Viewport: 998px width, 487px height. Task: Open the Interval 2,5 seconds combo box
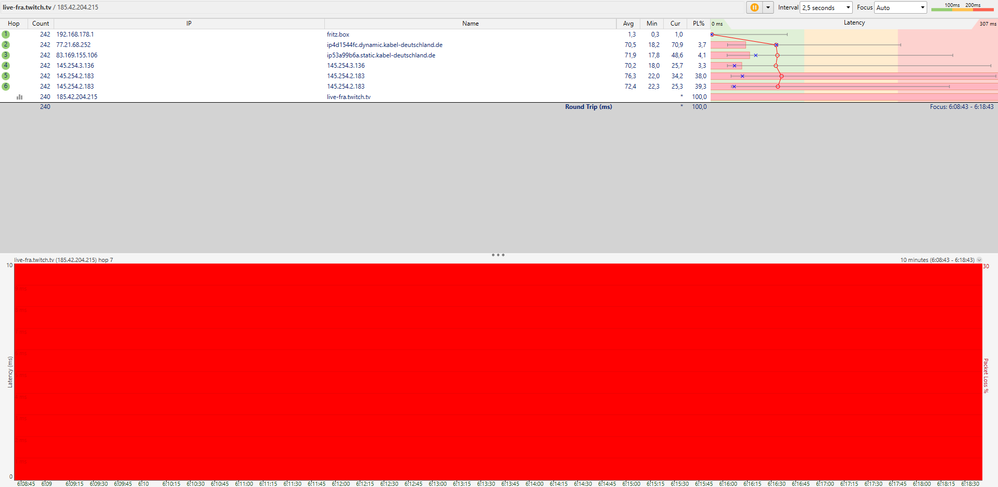(826, 8)
